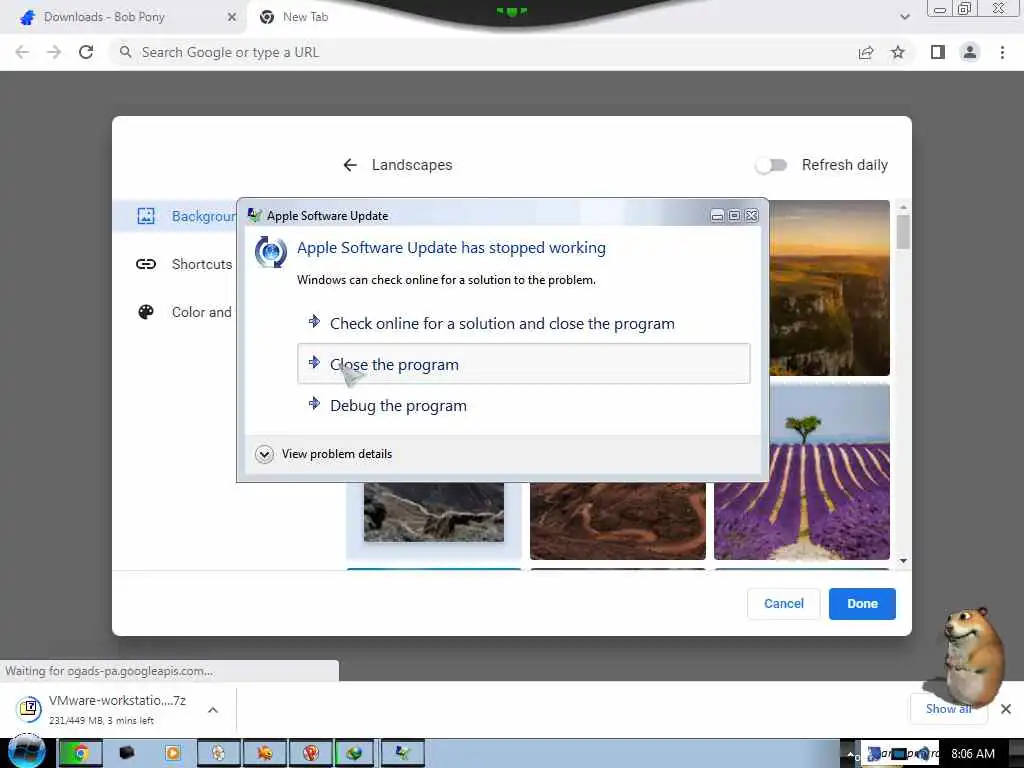Click the scroll down arrow of landscapes list
Viewport: 1024px width, 768px height.
point(903,560)
